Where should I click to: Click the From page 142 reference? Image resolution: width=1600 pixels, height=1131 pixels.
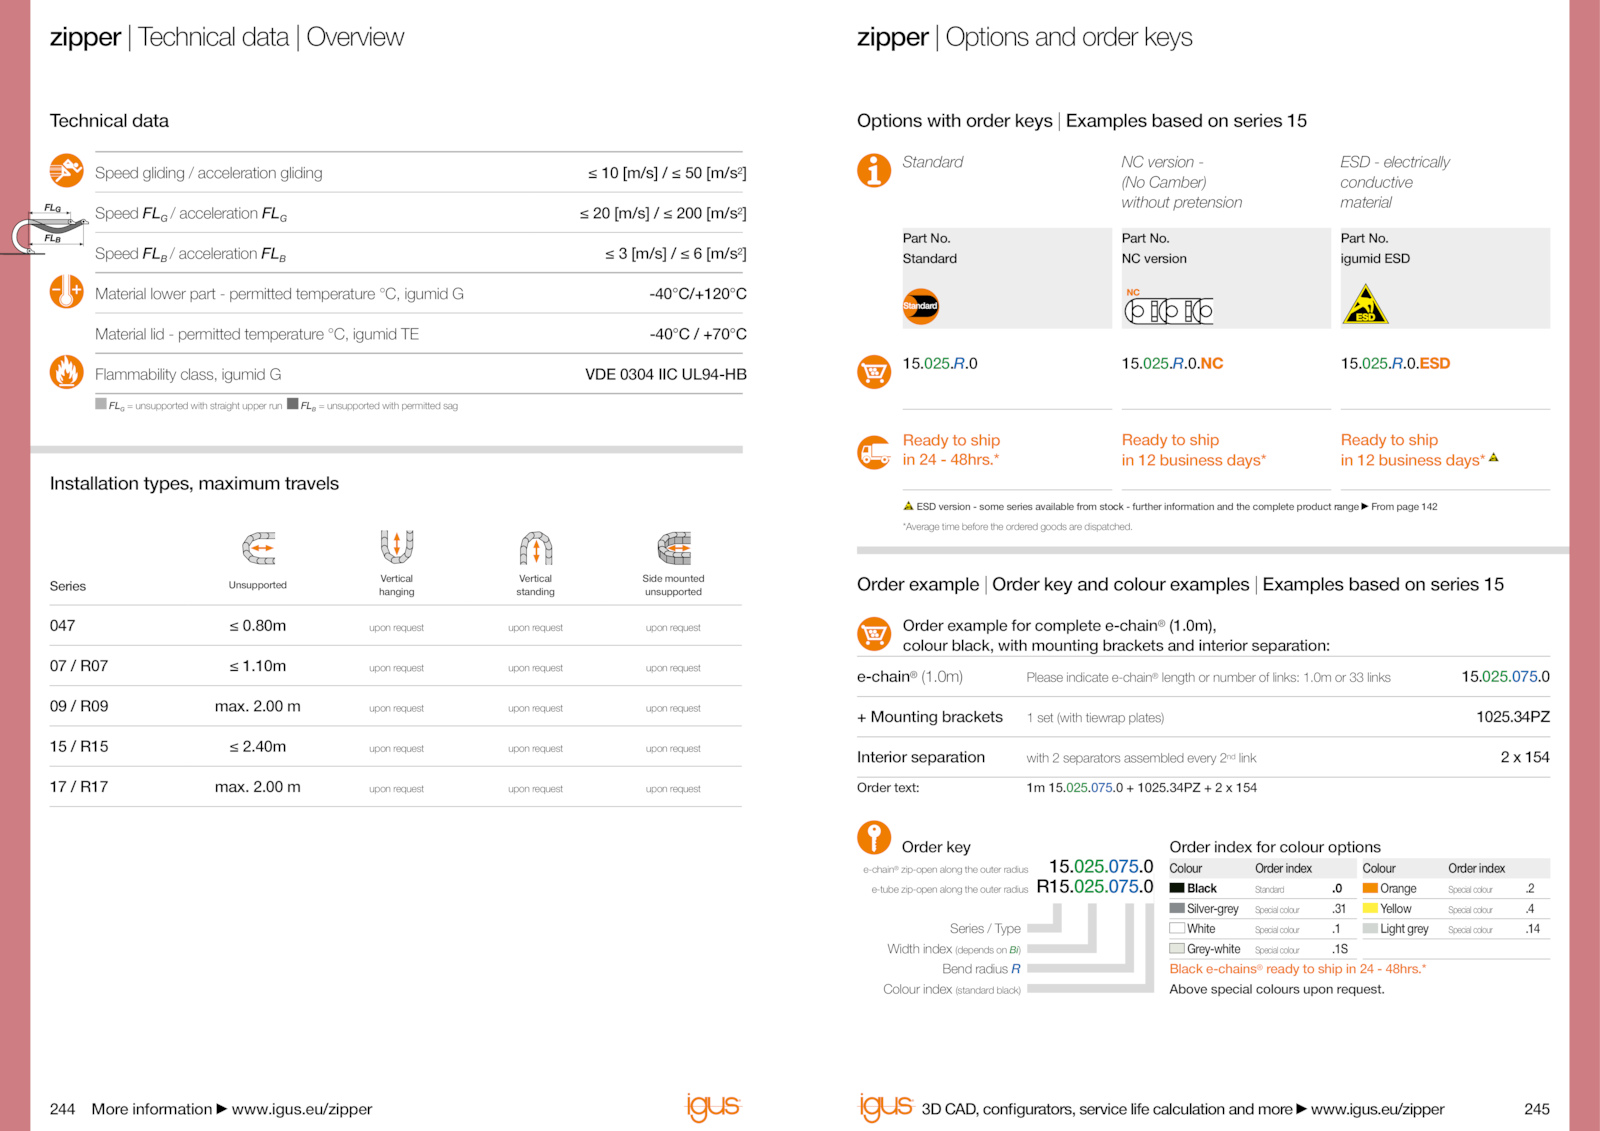point(1403,507)
